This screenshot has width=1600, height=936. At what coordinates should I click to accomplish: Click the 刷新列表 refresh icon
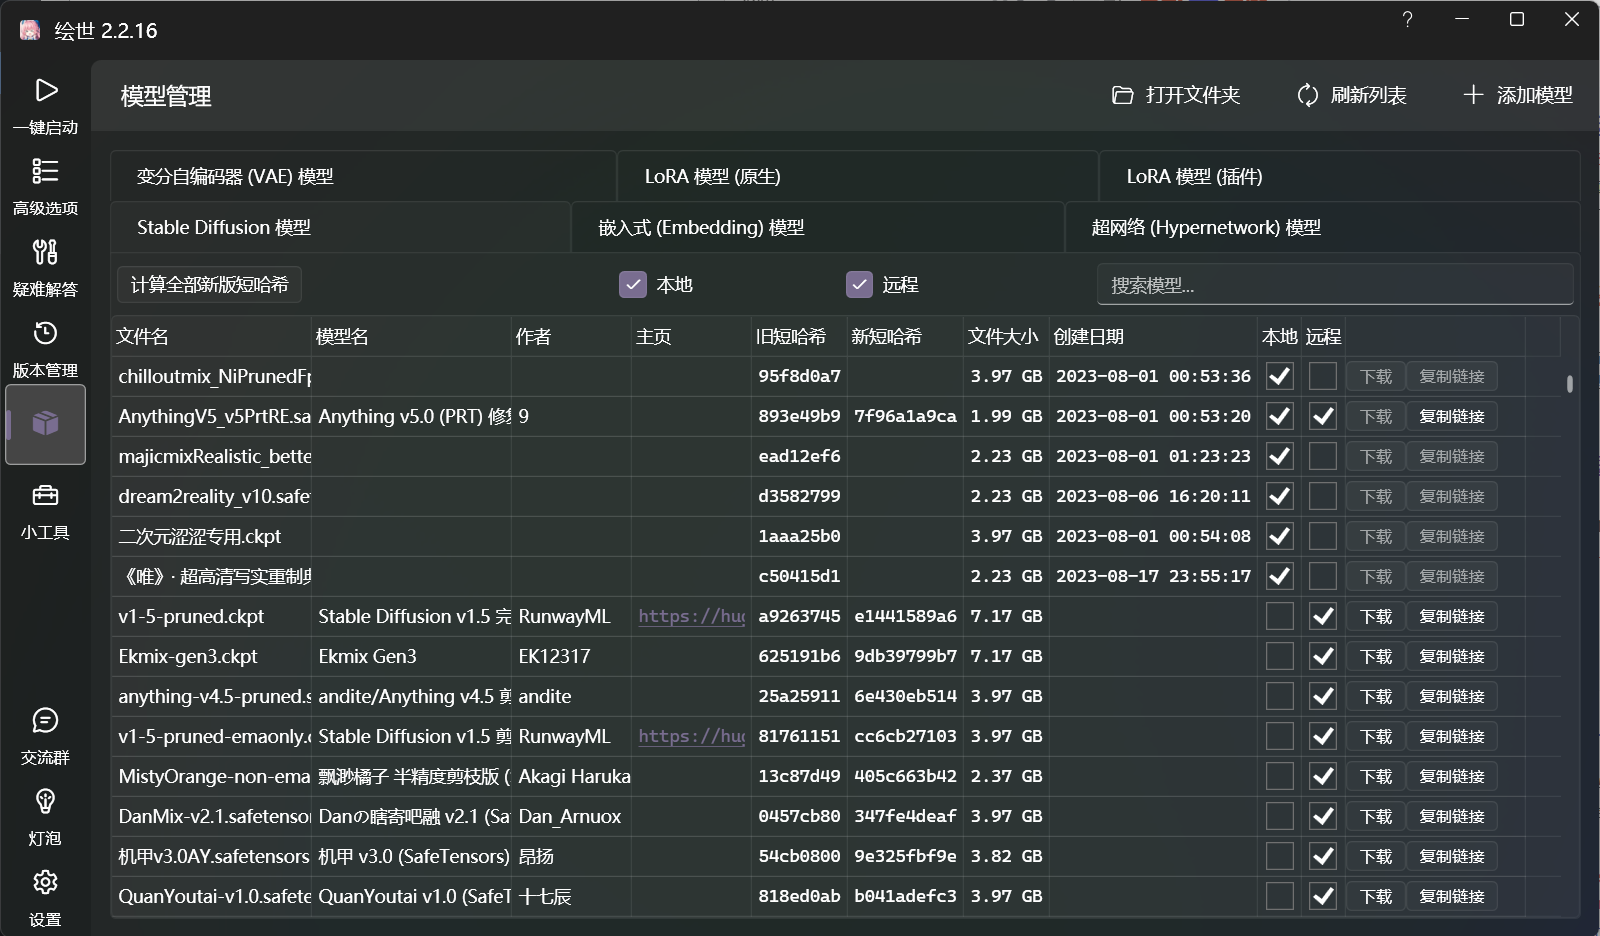point(1308,95)
